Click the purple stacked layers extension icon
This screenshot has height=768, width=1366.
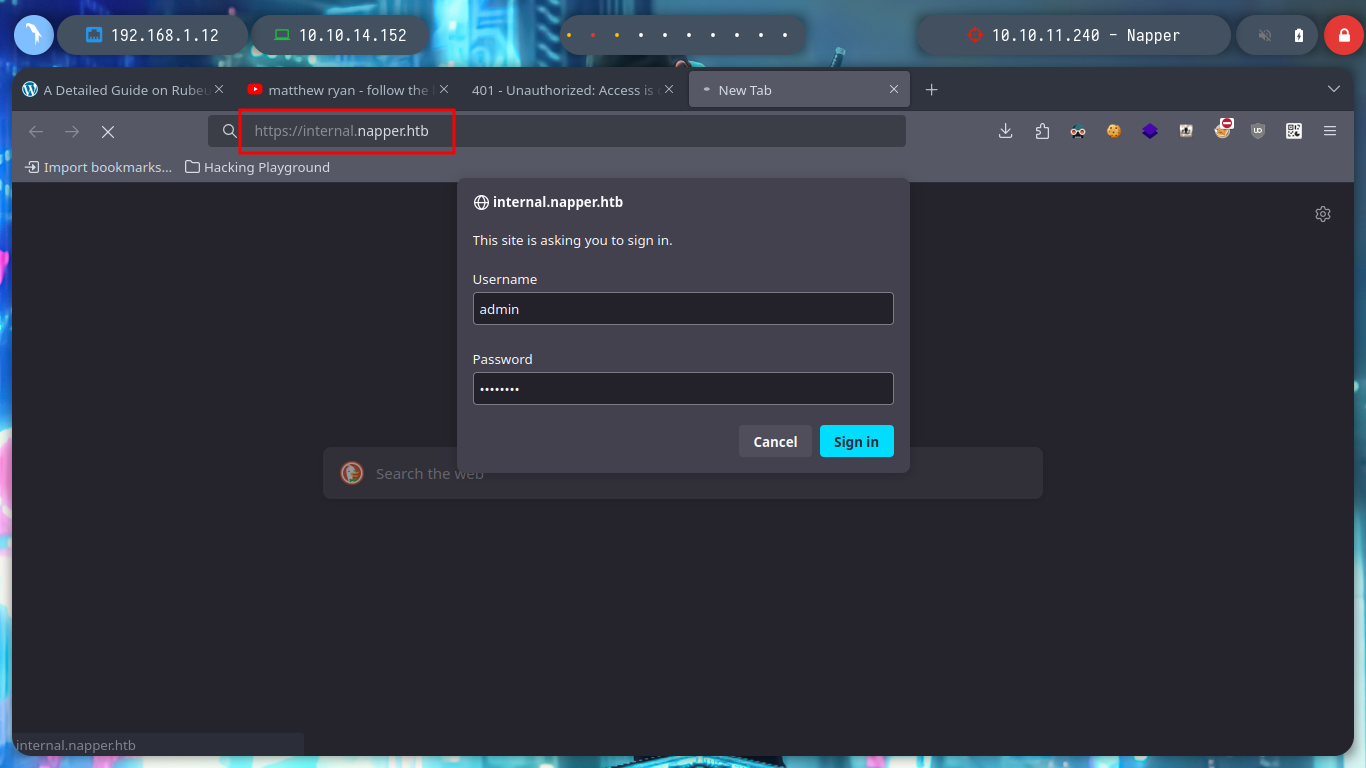pos(1150,131)
